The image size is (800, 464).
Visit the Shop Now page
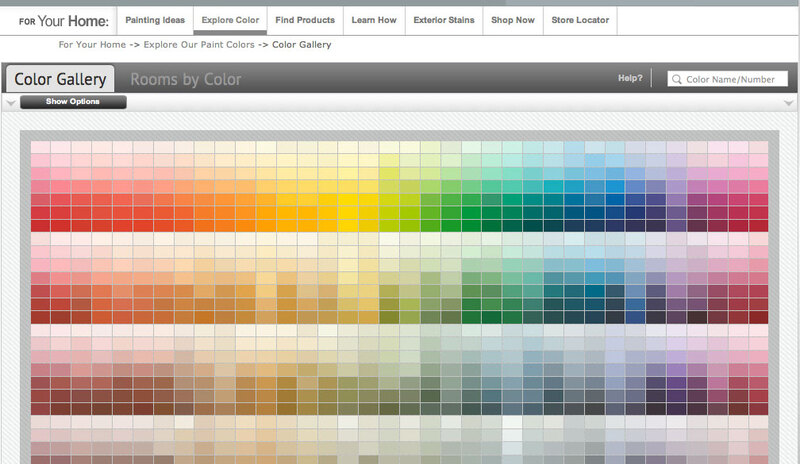click(x=512, y=20)
